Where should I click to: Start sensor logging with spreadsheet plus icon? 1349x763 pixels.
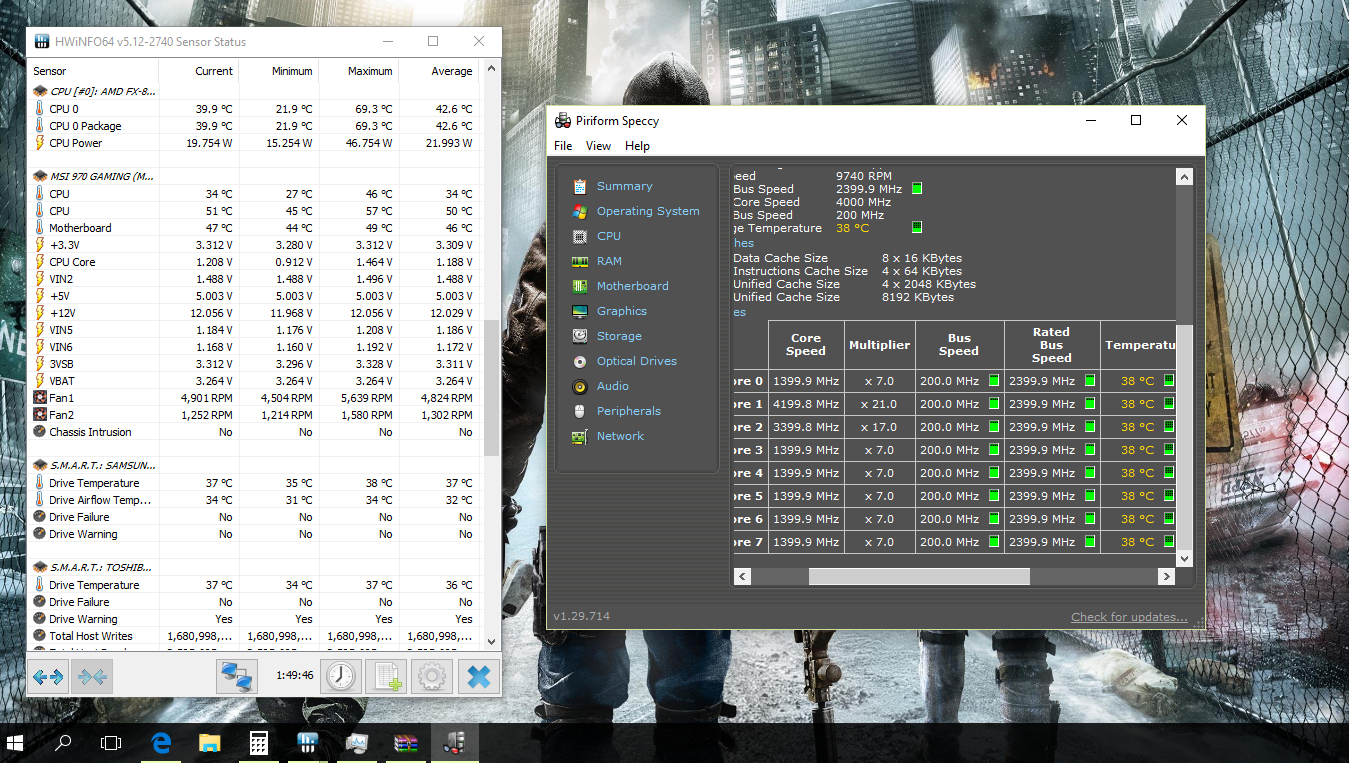(x=387, y=677)
